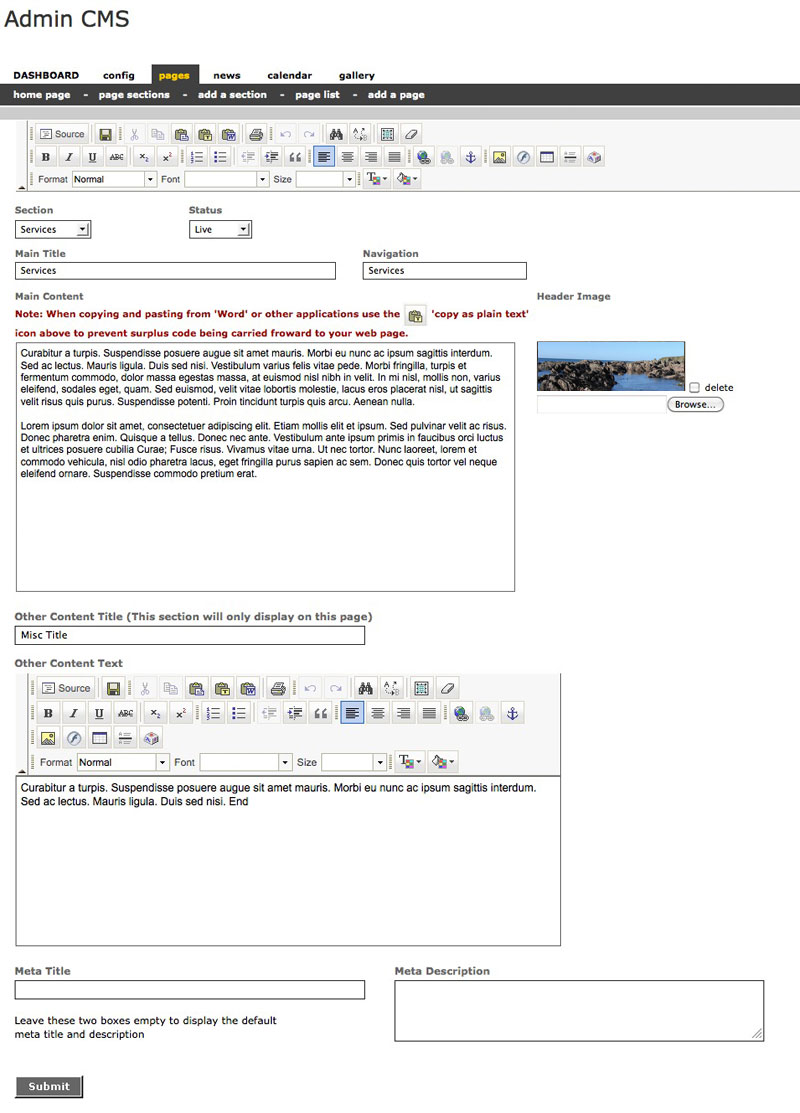Toggle Source view in the main editor
Viewport: 800px width, 1113px height.
(63, 133)
